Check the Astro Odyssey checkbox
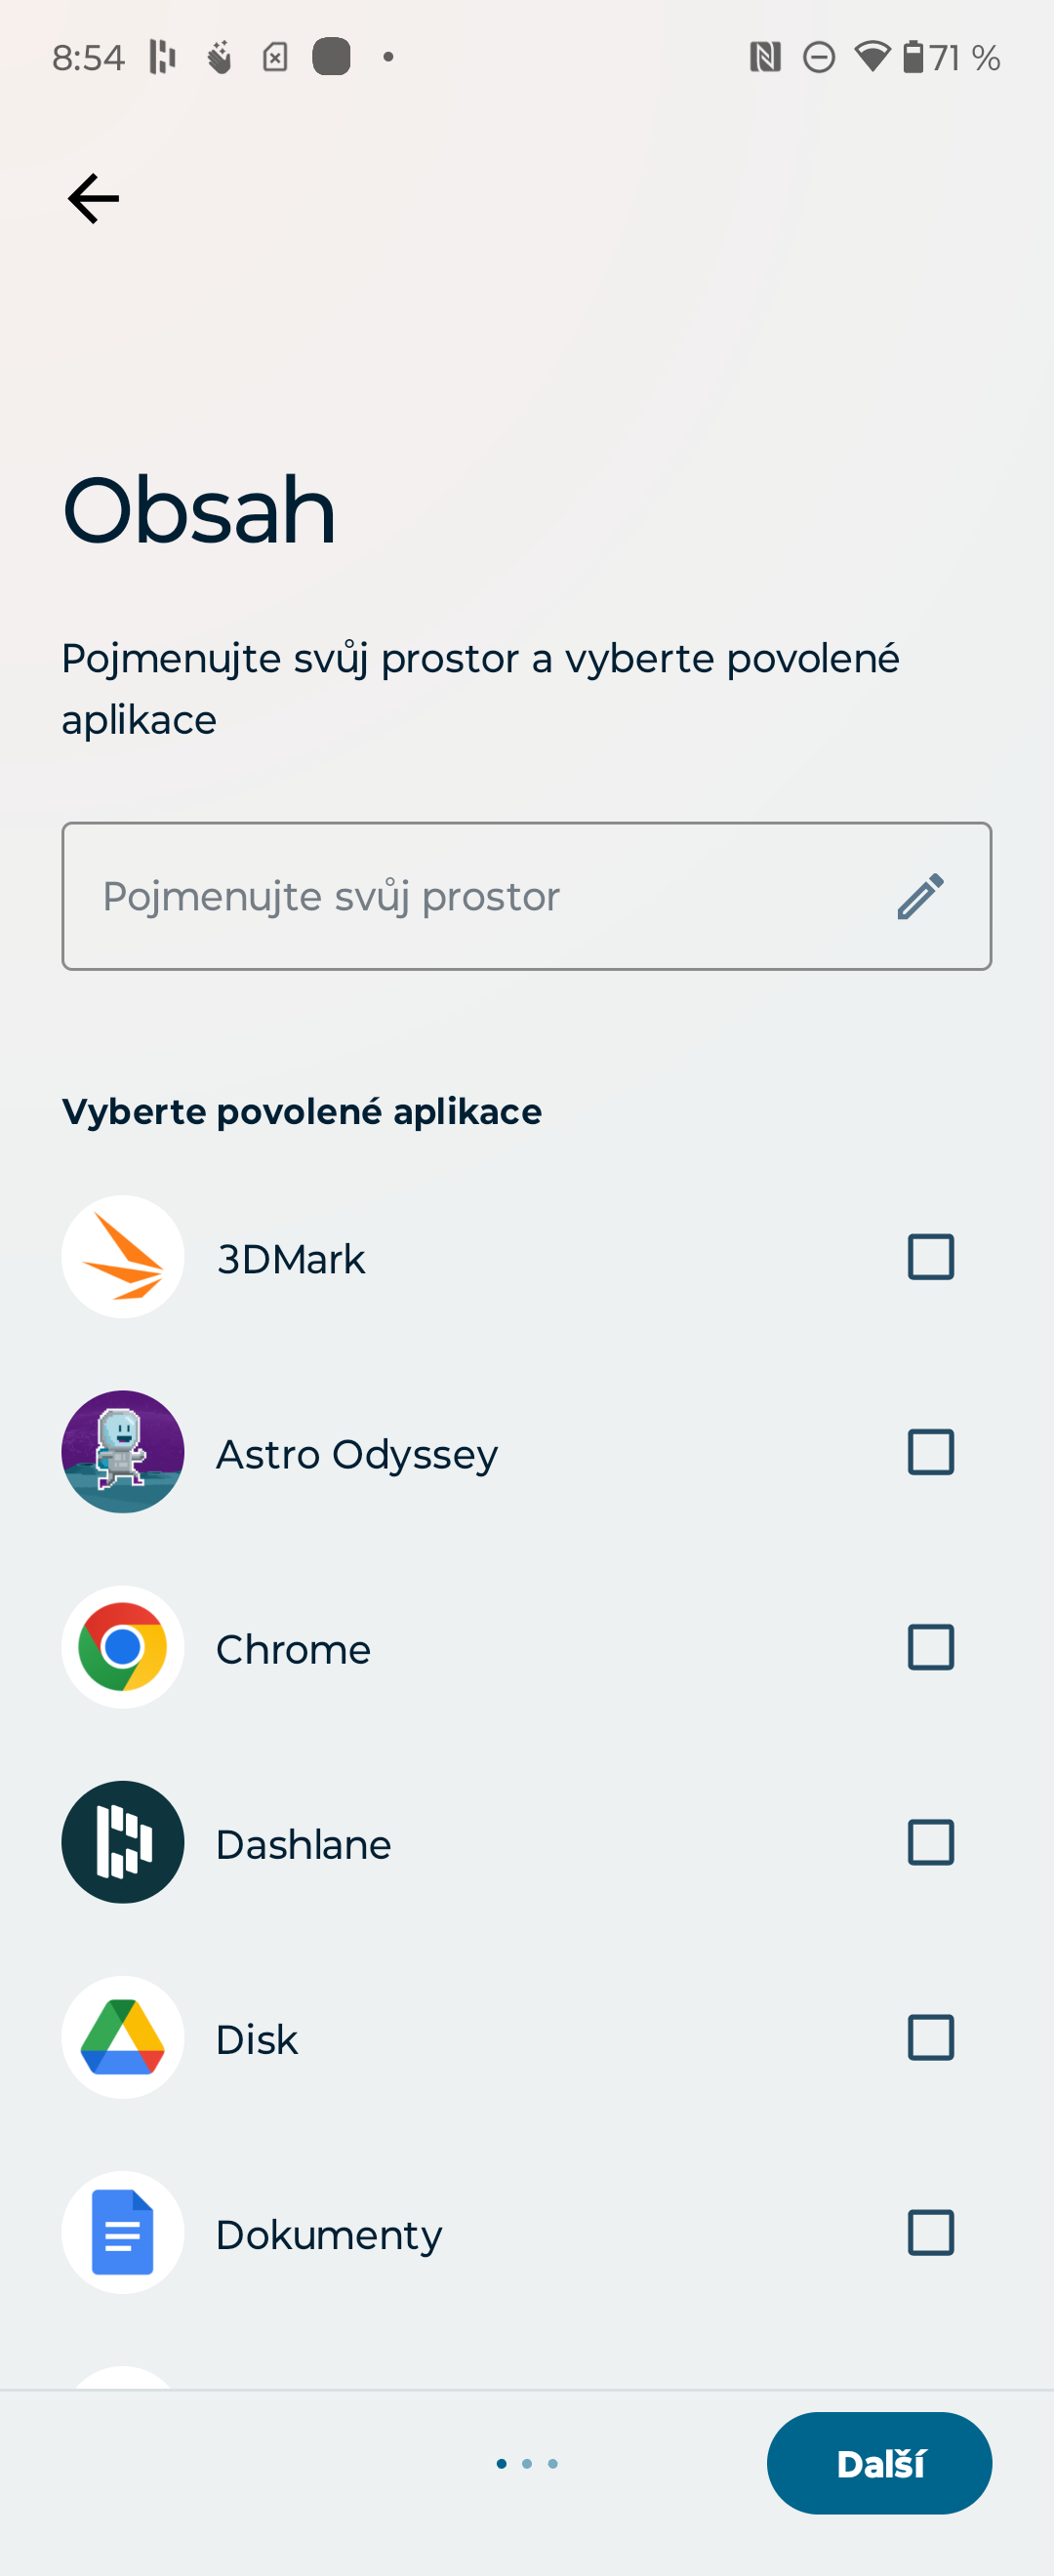 pyautogui.click(x=930, y=1452)
